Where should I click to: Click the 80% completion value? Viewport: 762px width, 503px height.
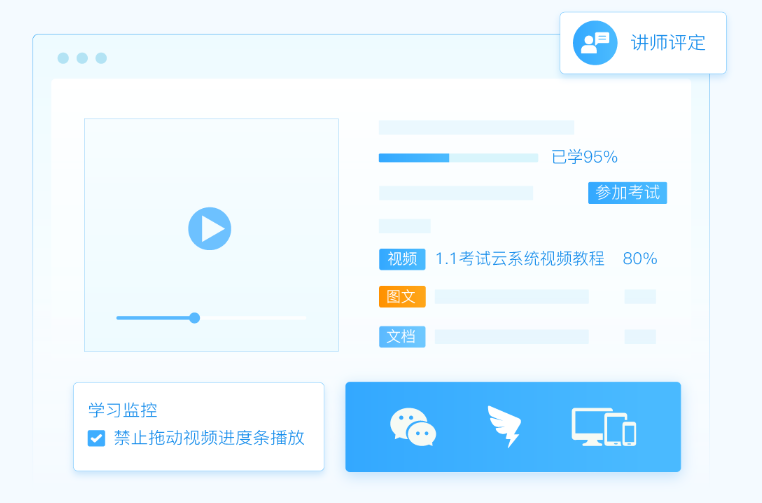tap(640, 259)
